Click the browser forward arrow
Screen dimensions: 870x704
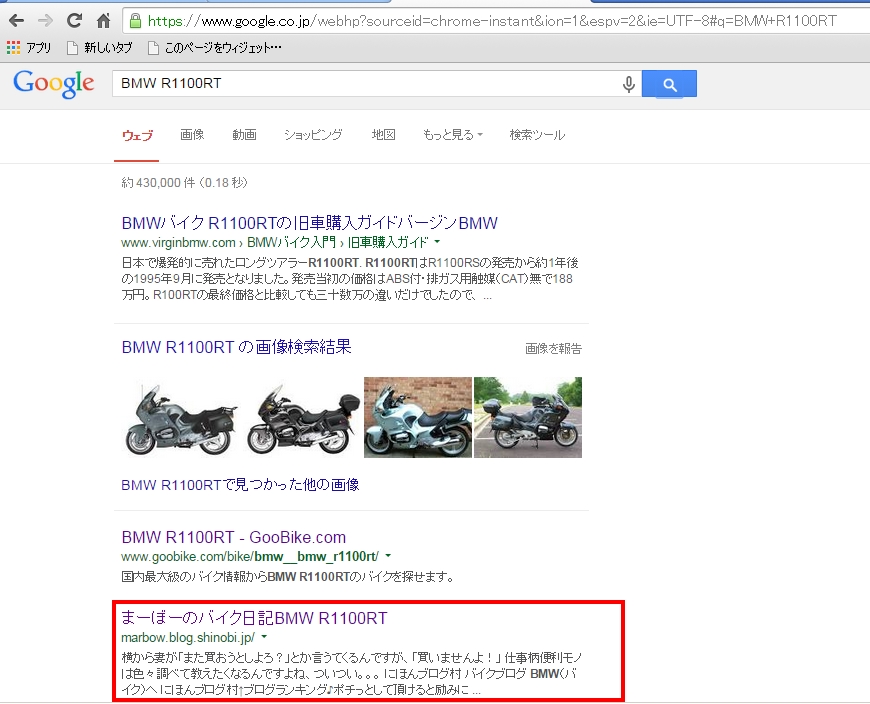pos(45,21)
